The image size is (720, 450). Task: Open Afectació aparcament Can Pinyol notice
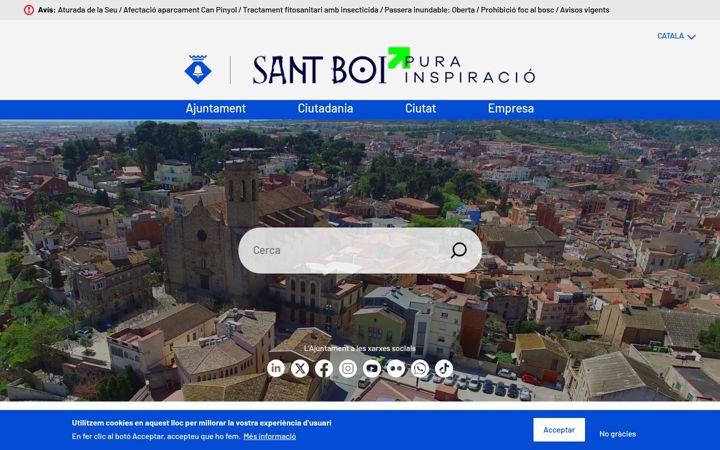pos(180,10)
